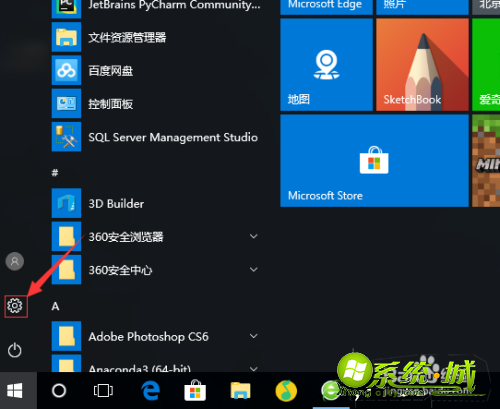Launch Microsoft Edge from taskbar
Viewport: 500px width, 409px height.
coord(150,390)
